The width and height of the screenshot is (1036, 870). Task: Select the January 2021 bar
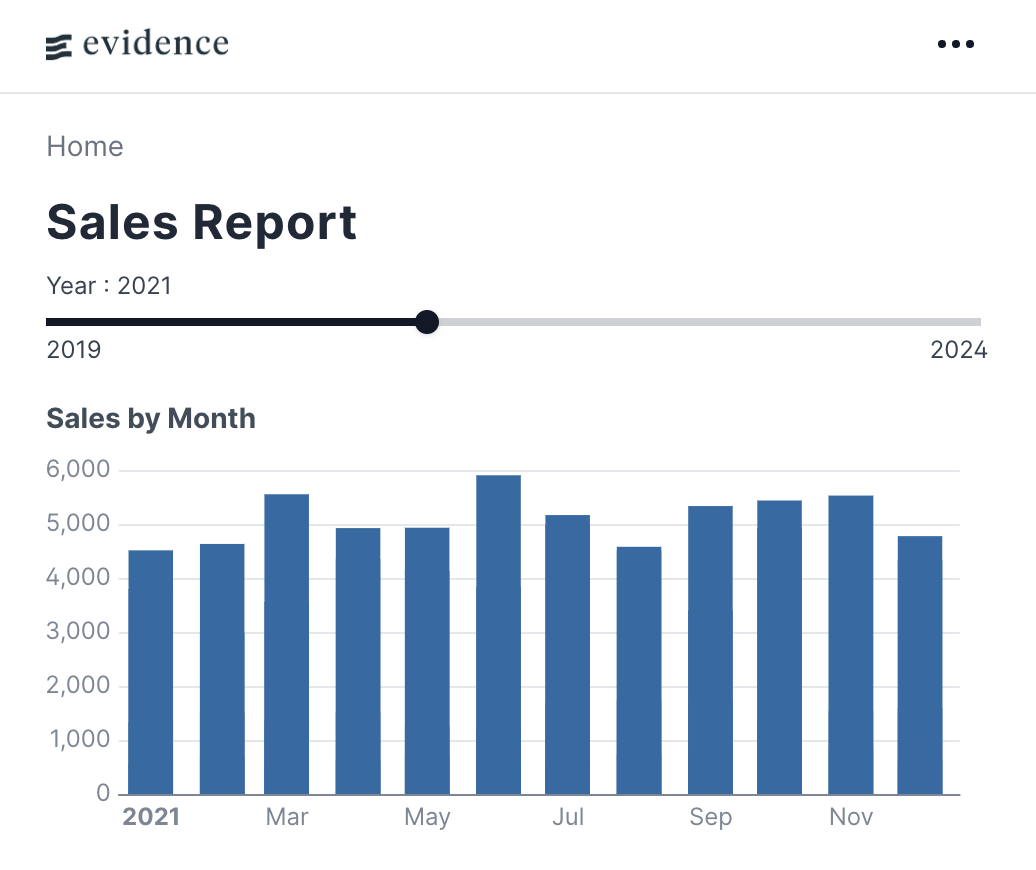[151, 672]
